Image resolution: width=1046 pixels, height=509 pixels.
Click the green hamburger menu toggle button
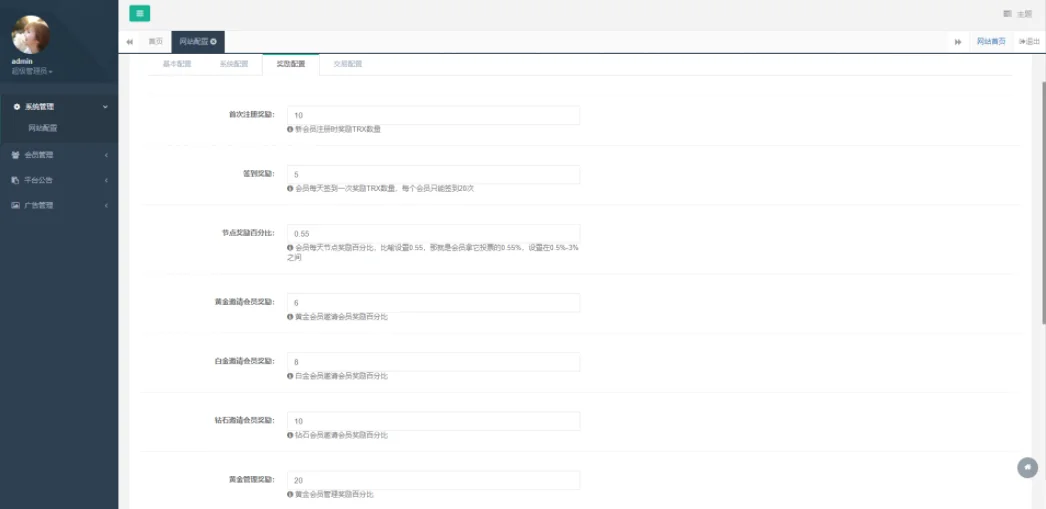click(x=139, y=13)
